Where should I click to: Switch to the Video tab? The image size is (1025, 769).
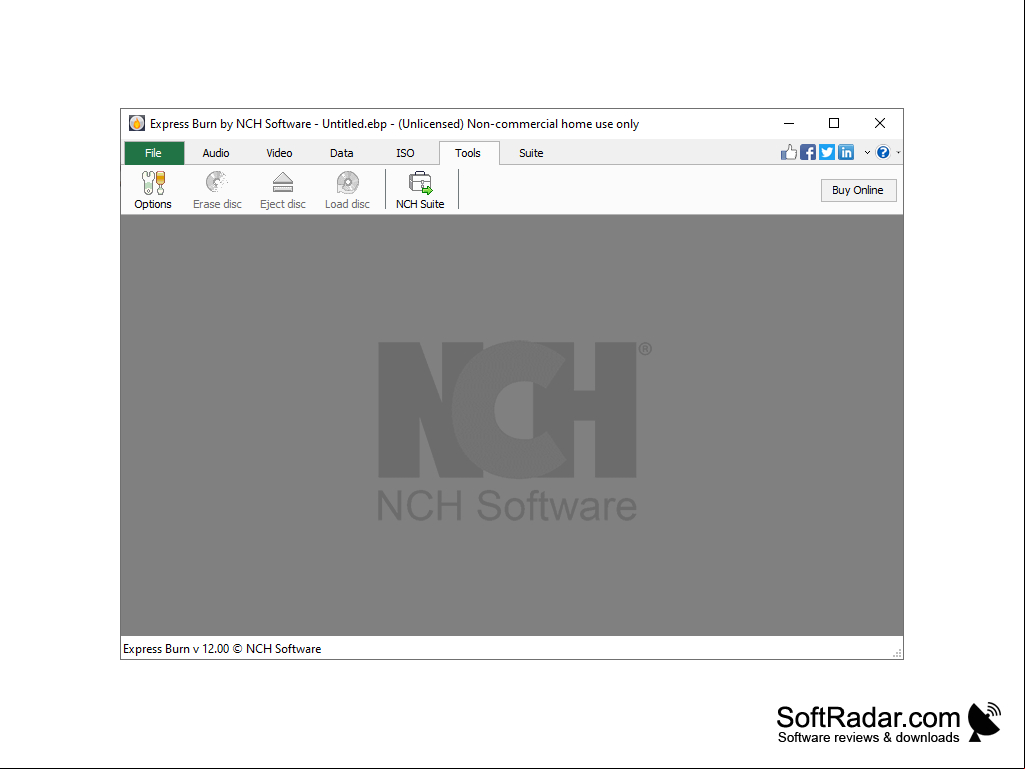click(x=279, y=153)
